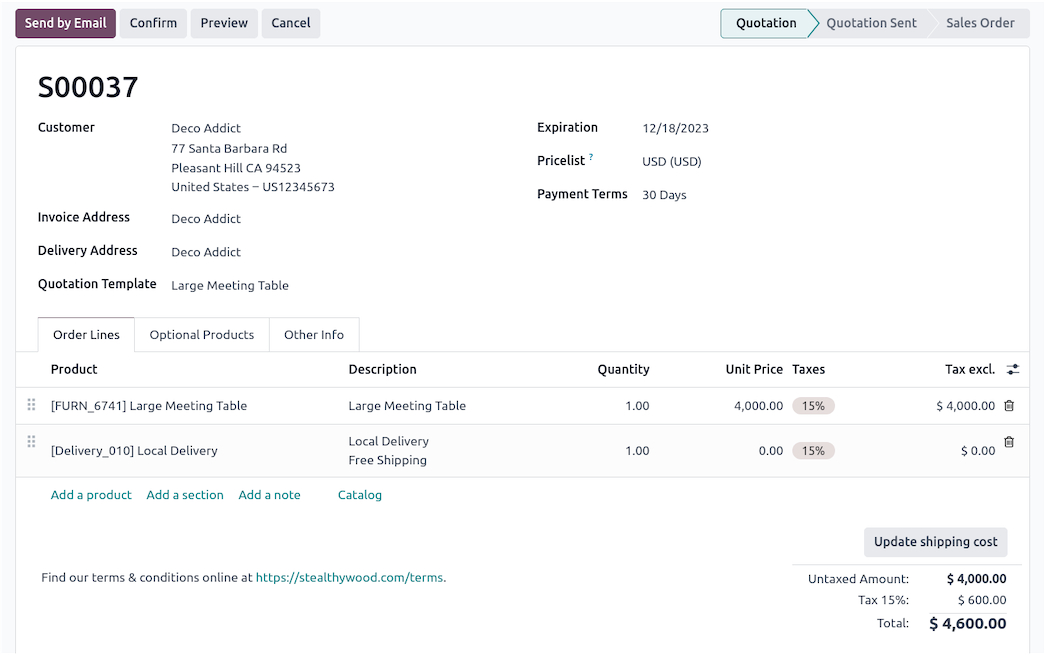This screenshot has width=1046, height=655.
Task: Switch to the Optional Products tab
Action: pyautogui.click(x=201, y=334)
